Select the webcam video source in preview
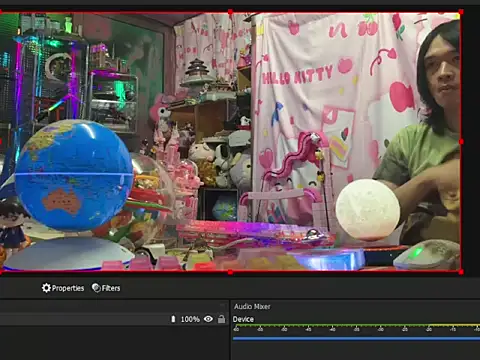The image size is (480, 360). coord(230,142)
